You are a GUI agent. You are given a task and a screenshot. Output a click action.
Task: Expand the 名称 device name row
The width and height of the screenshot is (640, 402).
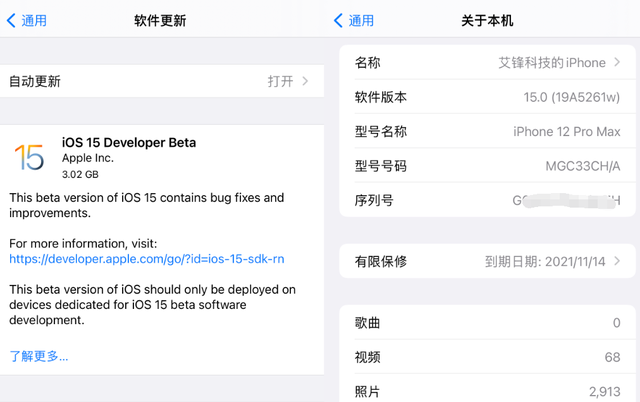(x=488, y=62)
